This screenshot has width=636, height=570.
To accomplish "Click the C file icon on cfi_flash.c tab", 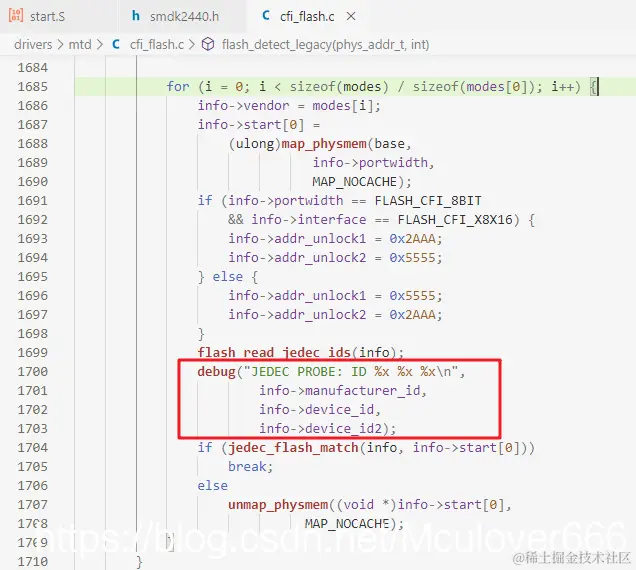I will point(266,16).
